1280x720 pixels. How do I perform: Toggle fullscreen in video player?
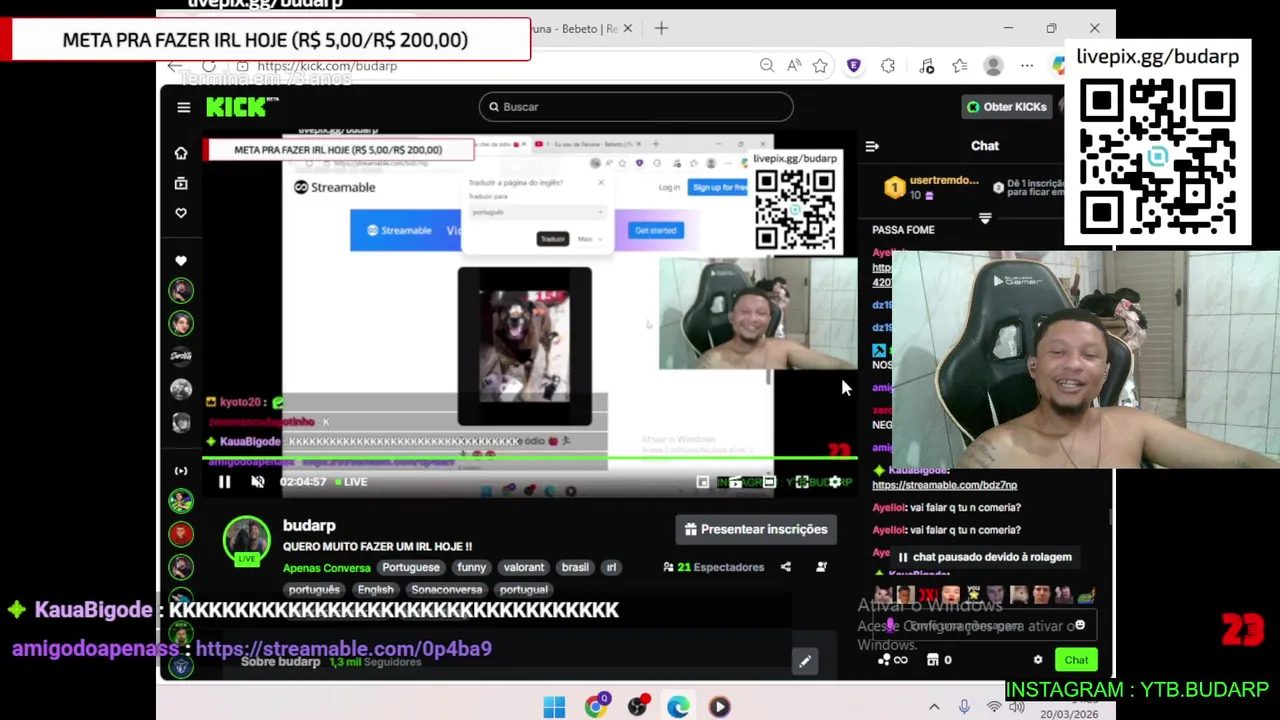[803, 482]
